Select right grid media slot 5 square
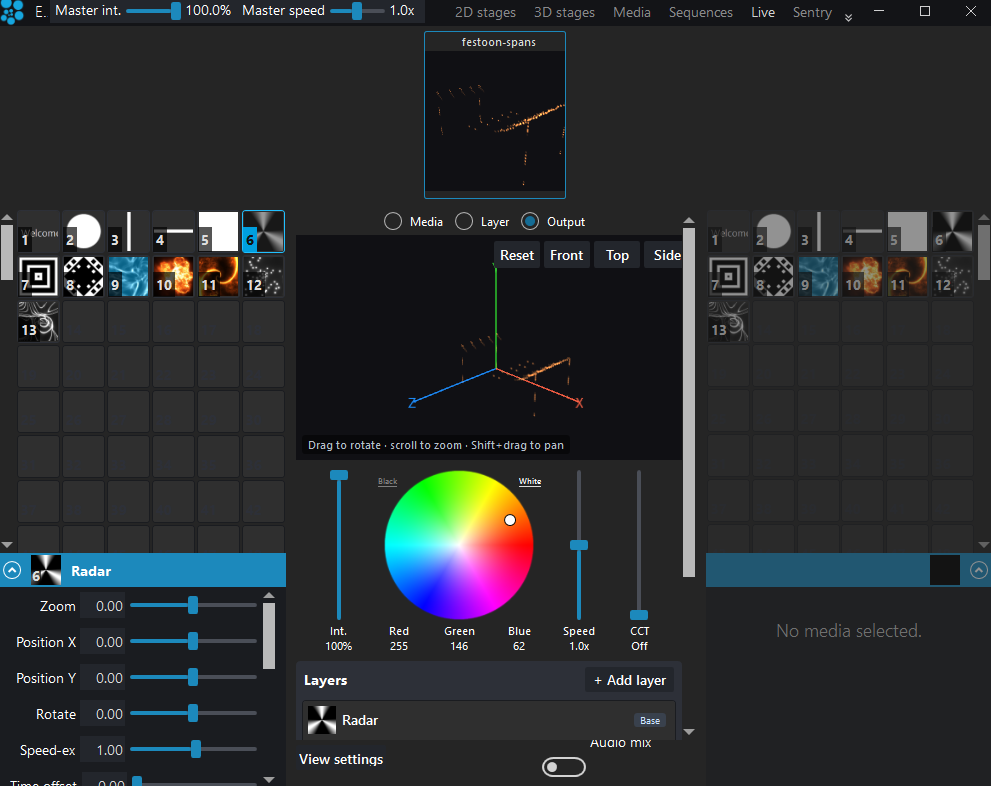 (908, 231)
